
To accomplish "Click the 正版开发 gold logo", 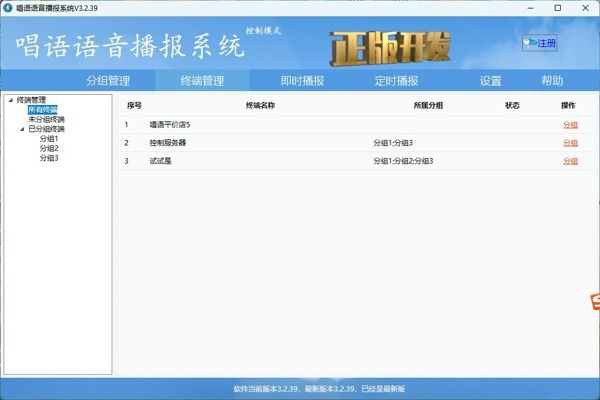I will click(391, 47).
